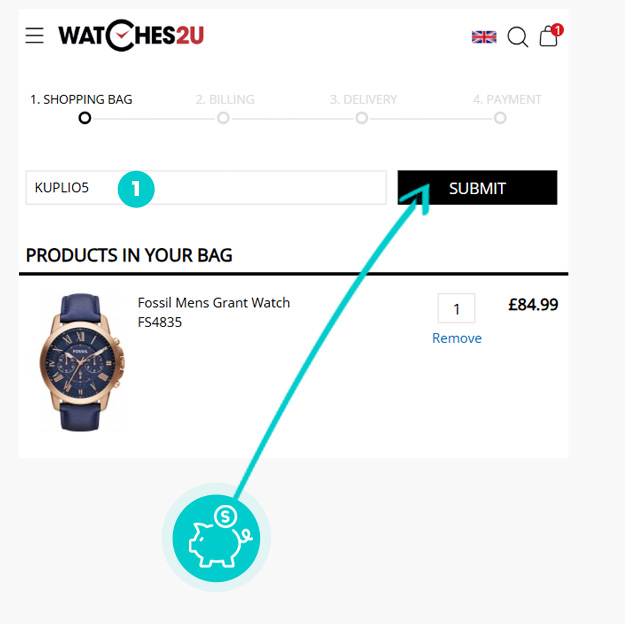This screenshot has height=624, width=625.
Task: Open the hamburger menu
Action: [x=34, y=35]
